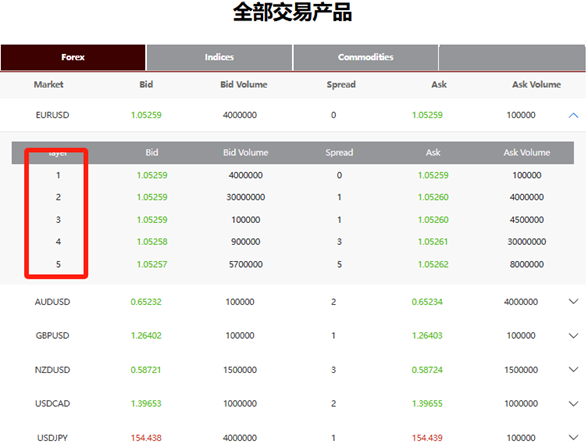Click the NZDUSD market name

click(x=52, y=370)
